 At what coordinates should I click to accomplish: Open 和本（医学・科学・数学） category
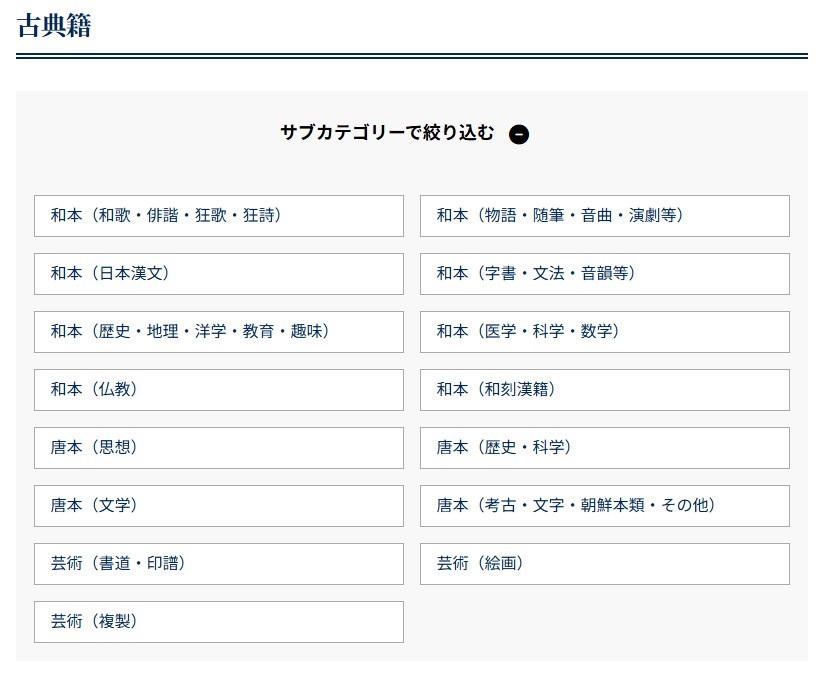coord(604,332)
